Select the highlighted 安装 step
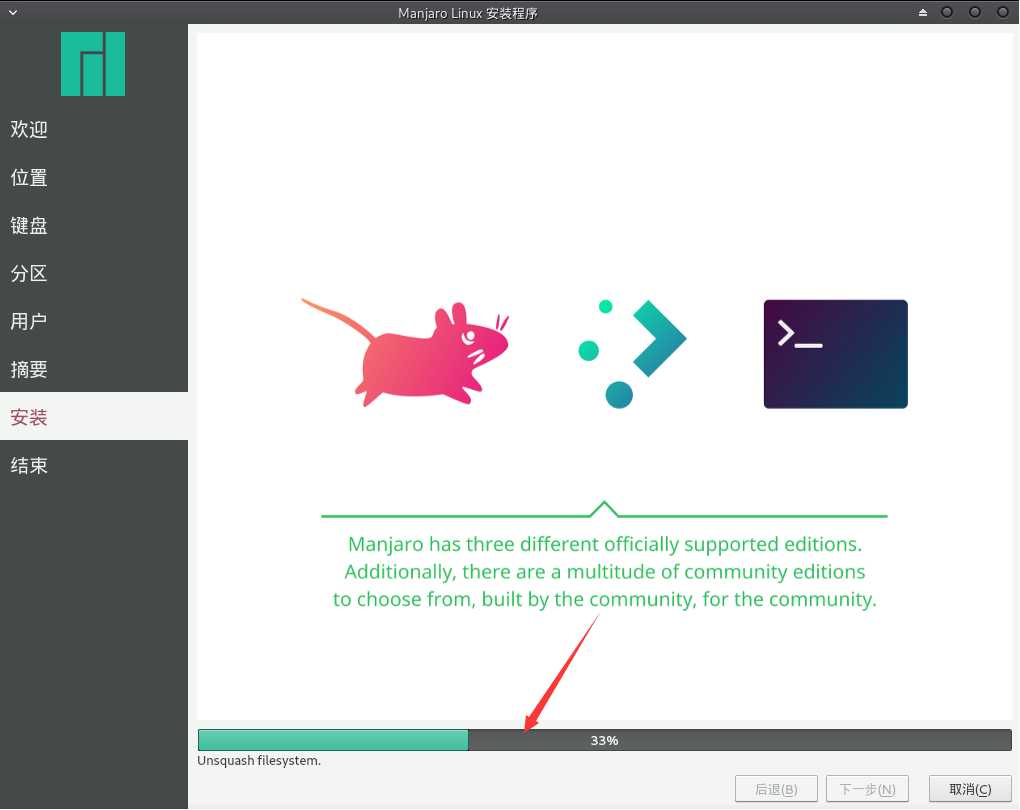The width and height of the screenshot is (1020, 810). (x=94, y=416)
